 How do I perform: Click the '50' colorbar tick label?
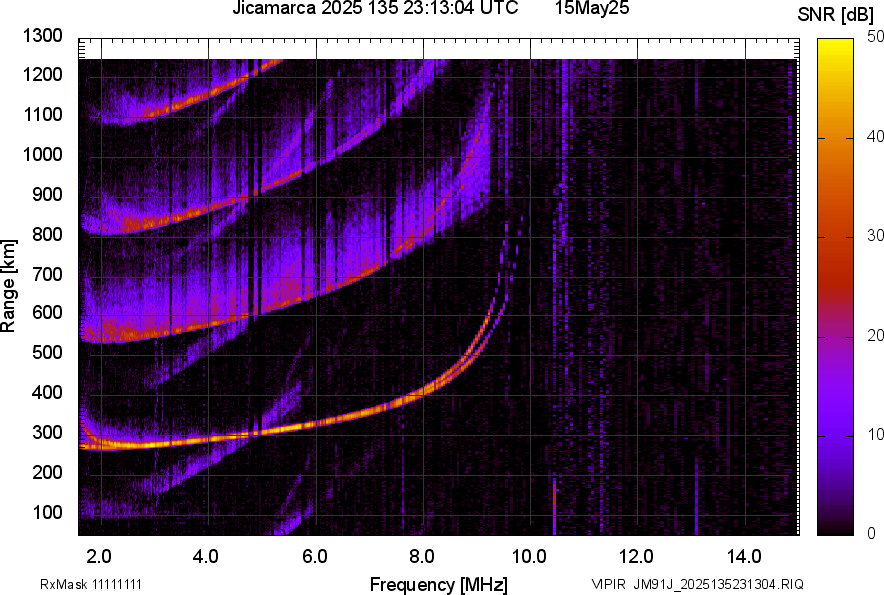pyautogui.click(x=875, y=37)
